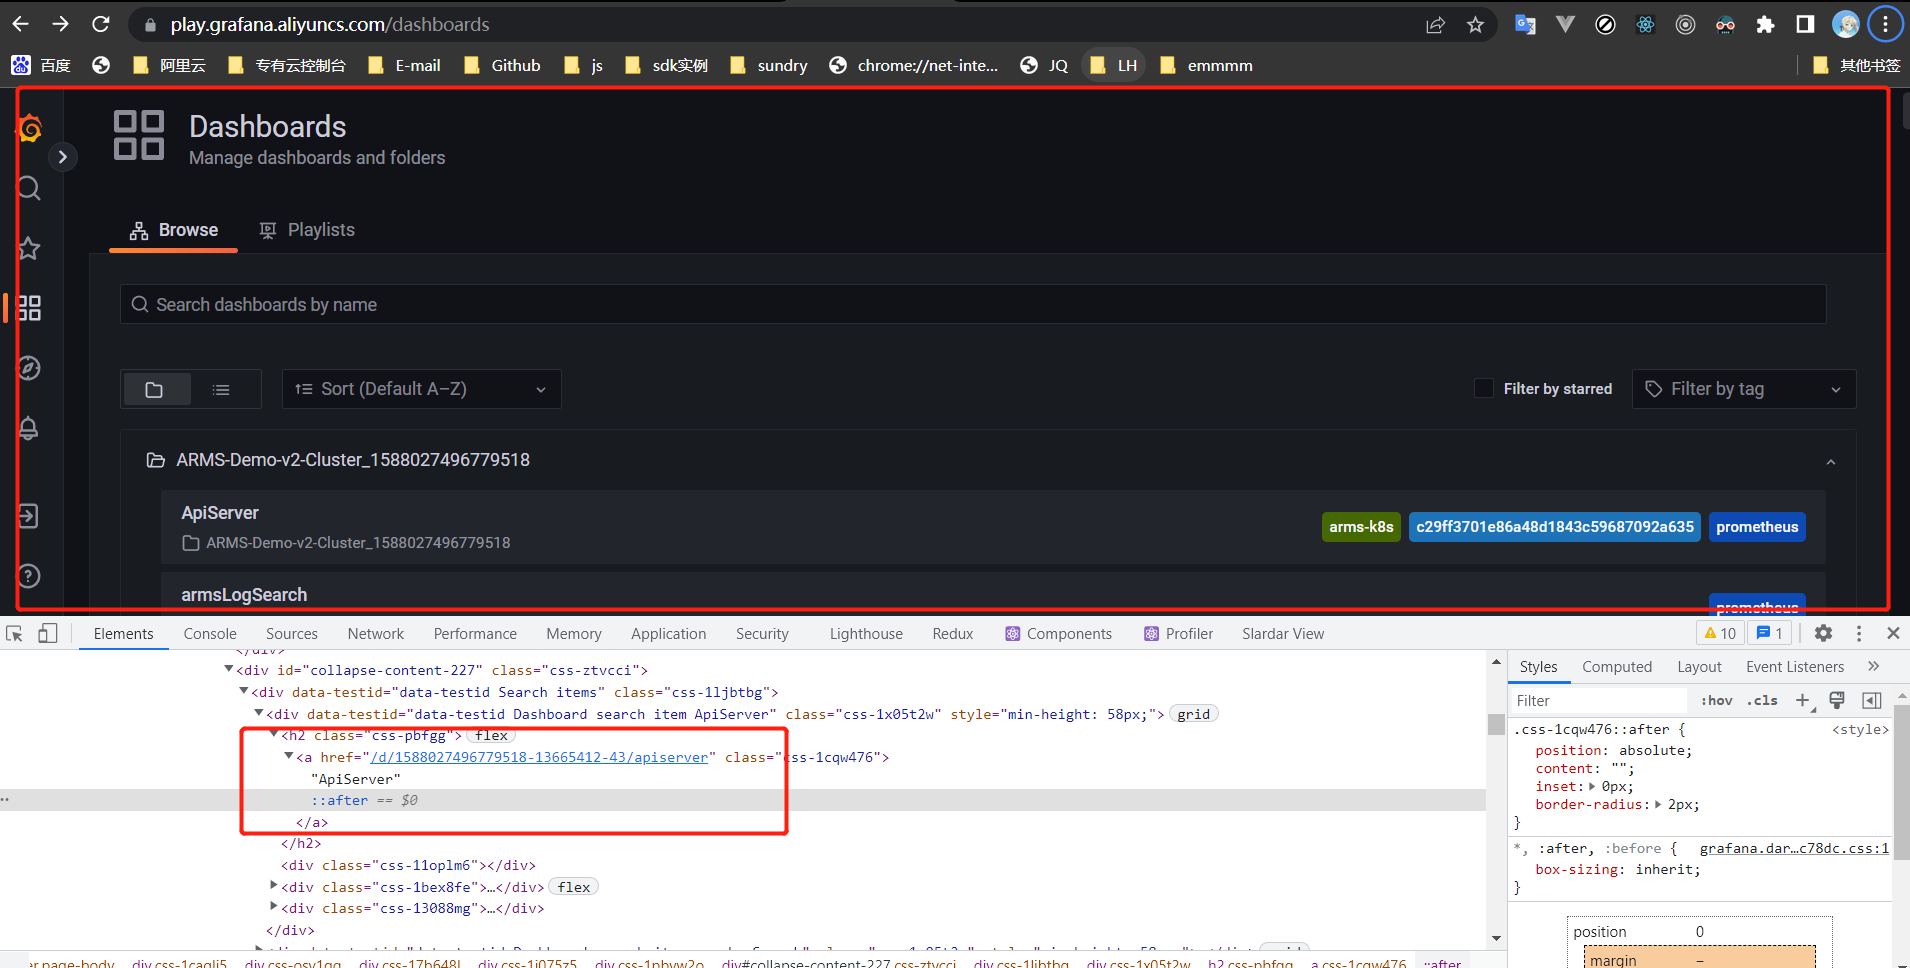Select folder view layout button
Viewport: 1910px width, 968px height.
155,389
